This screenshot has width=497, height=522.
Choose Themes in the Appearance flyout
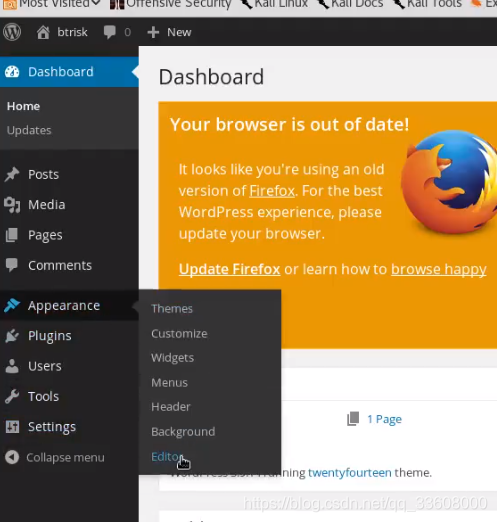click(172, 308)
